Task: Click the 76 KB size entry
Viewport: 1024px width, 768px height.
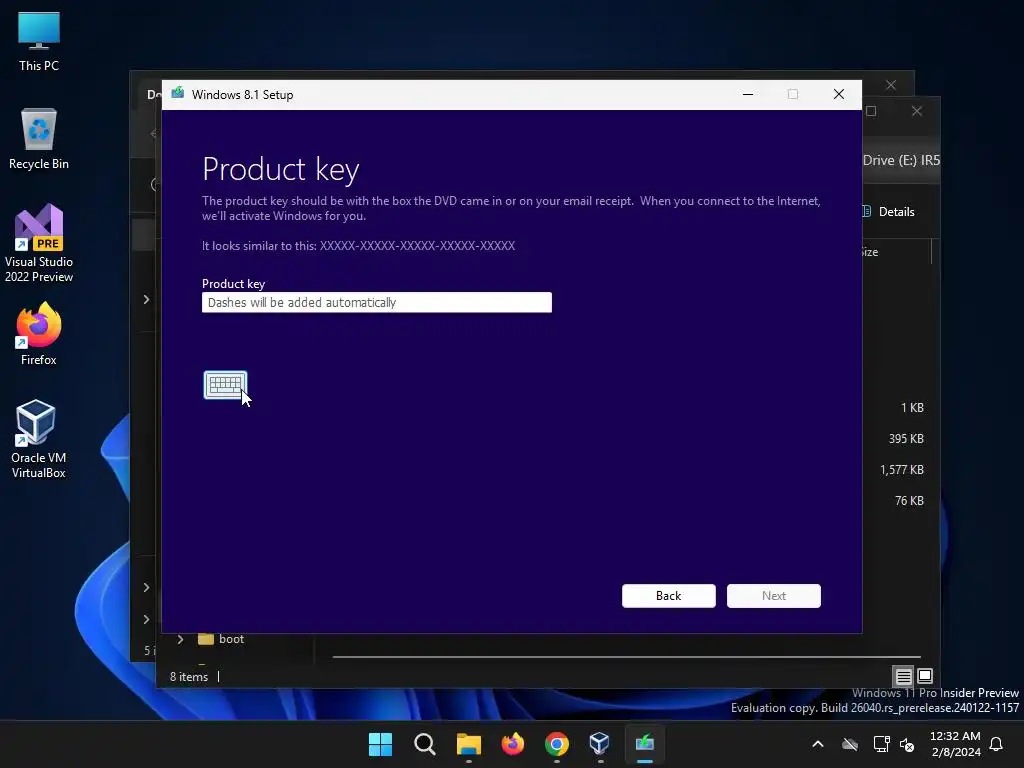Action: coord(909,501)
